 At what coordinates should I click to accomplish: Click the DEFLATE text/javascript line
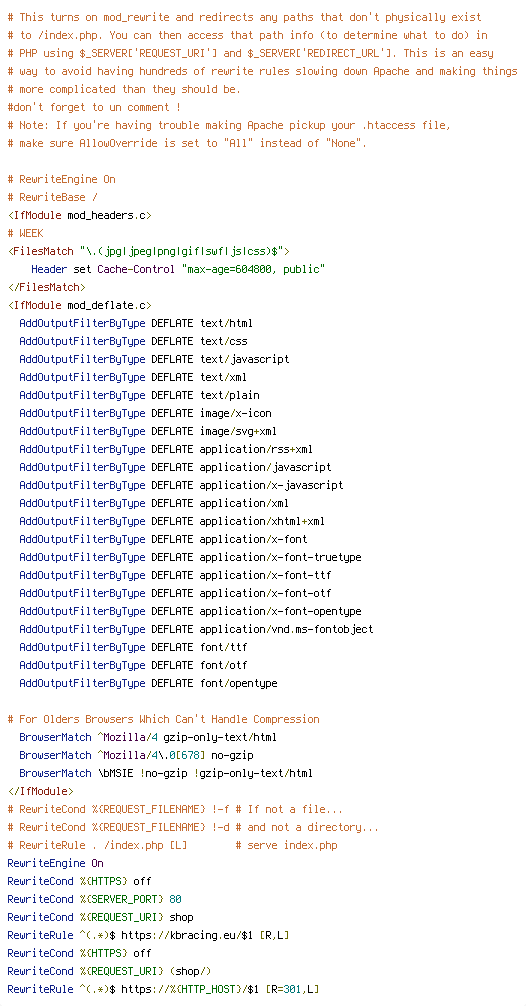click(x=154, y=359)
